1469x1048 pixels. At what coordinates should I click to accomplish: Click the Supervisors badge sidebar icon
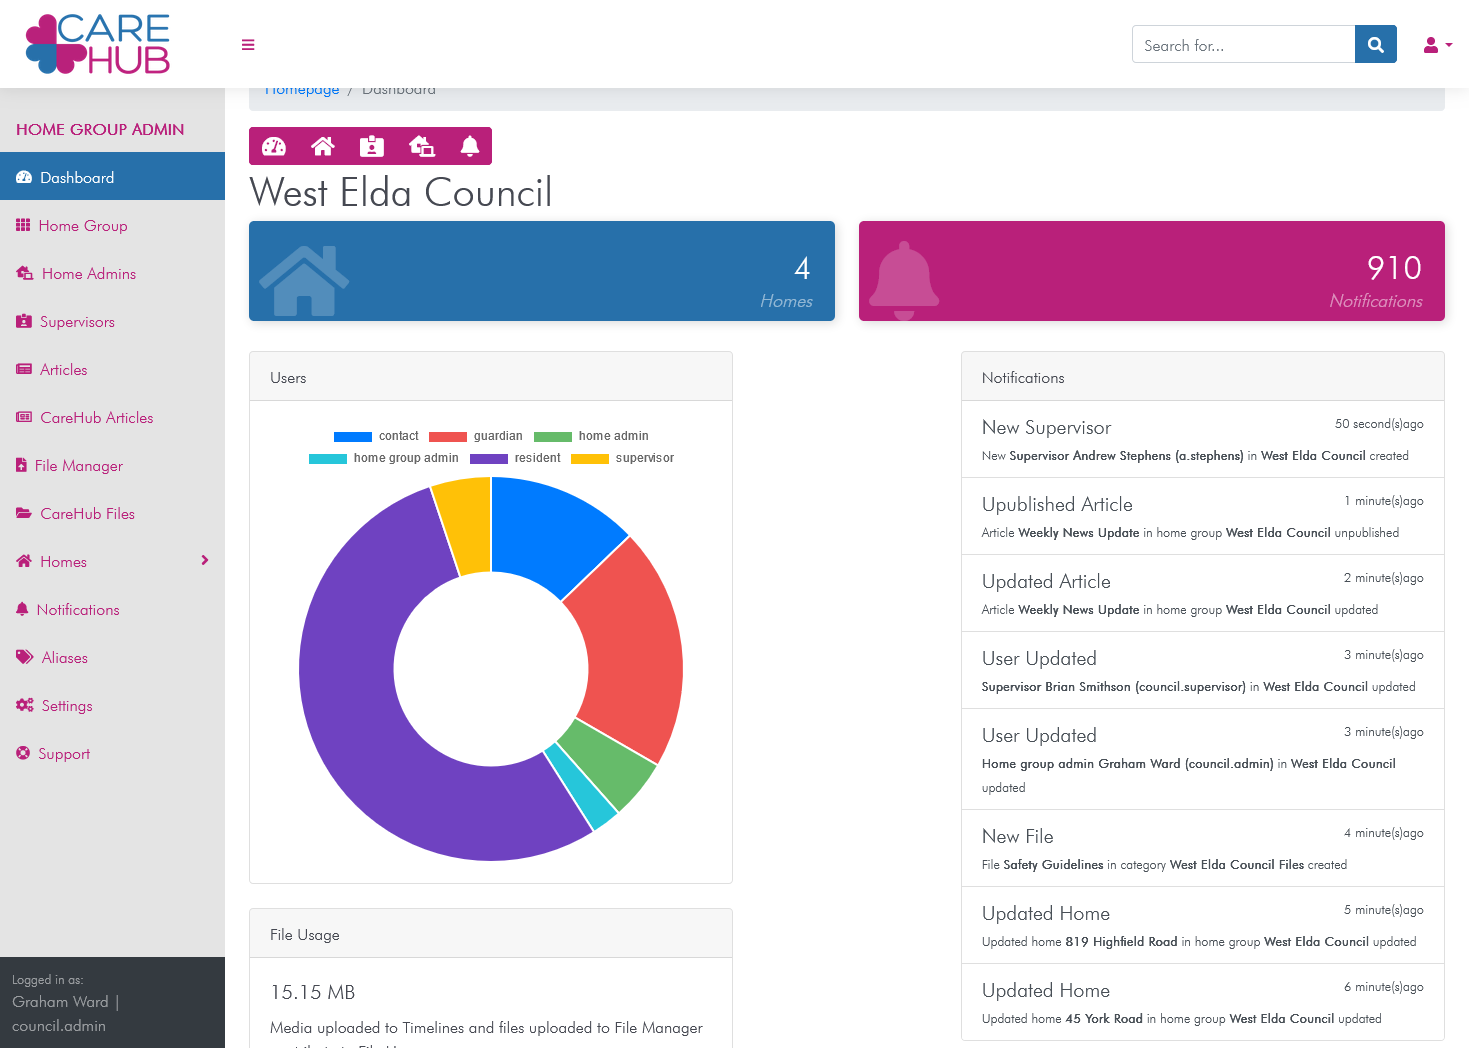(x=24, y=321)
